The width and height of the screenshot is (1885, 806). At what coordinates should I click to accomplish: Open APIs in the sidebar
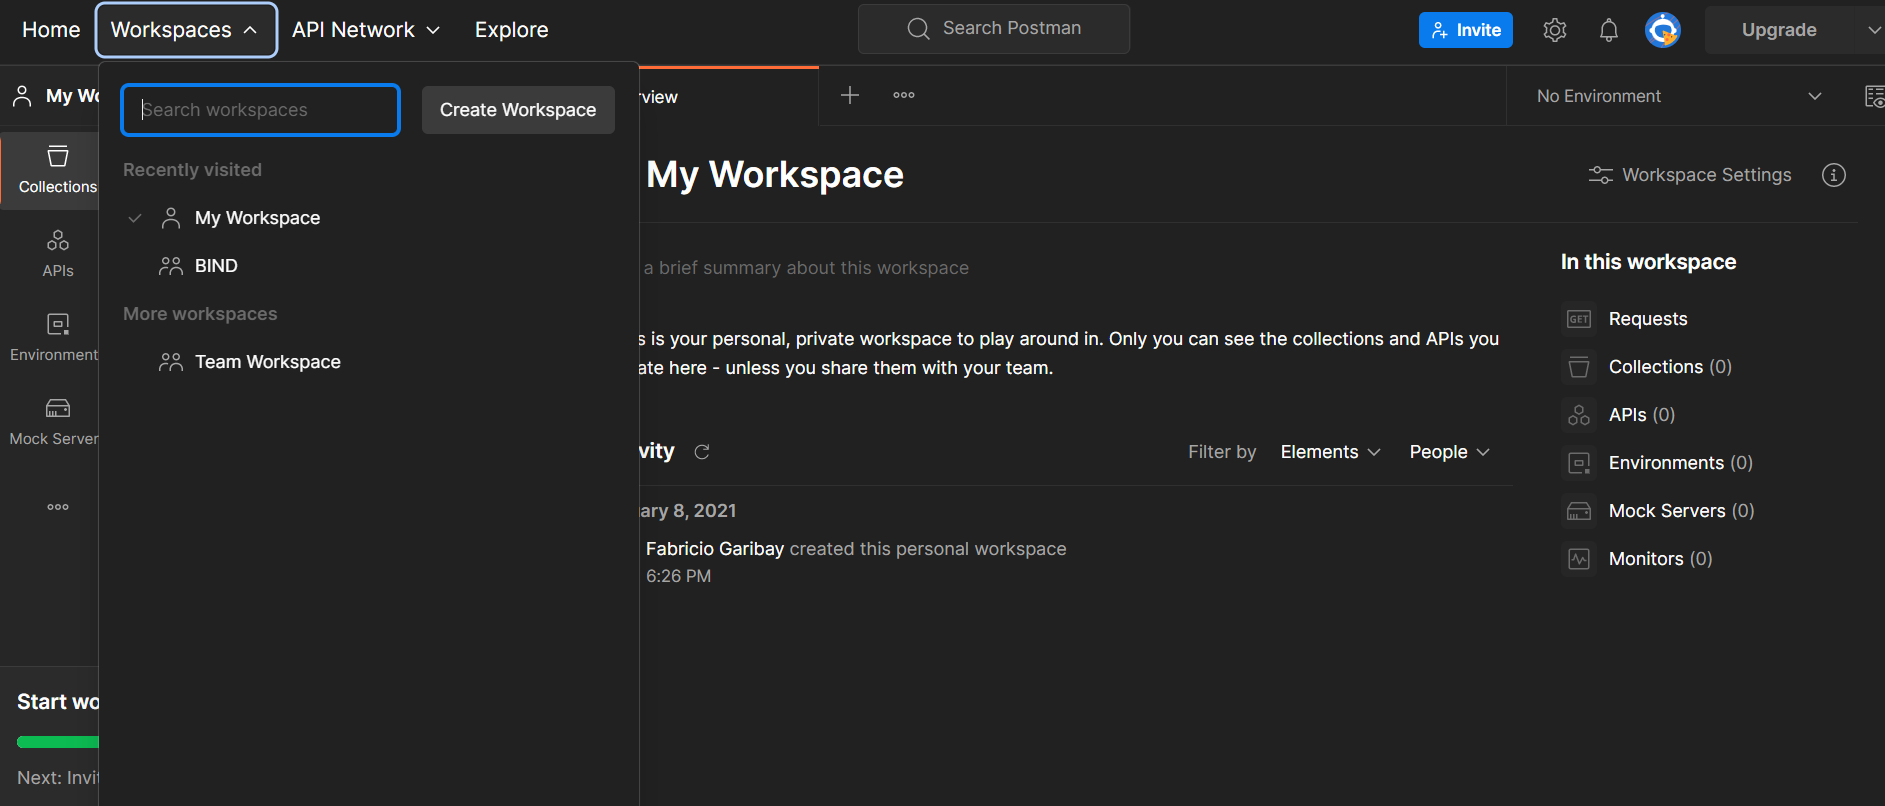click(x=57, y=254)
